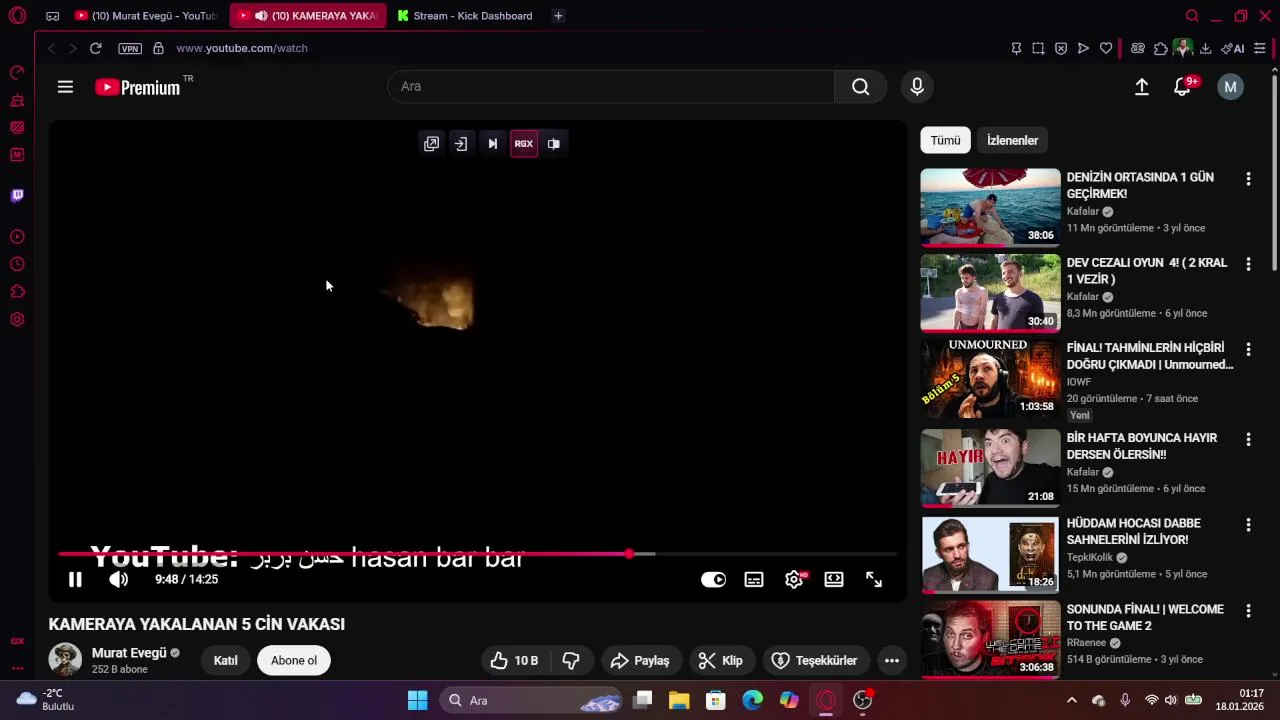Mute the video volume

118,579
